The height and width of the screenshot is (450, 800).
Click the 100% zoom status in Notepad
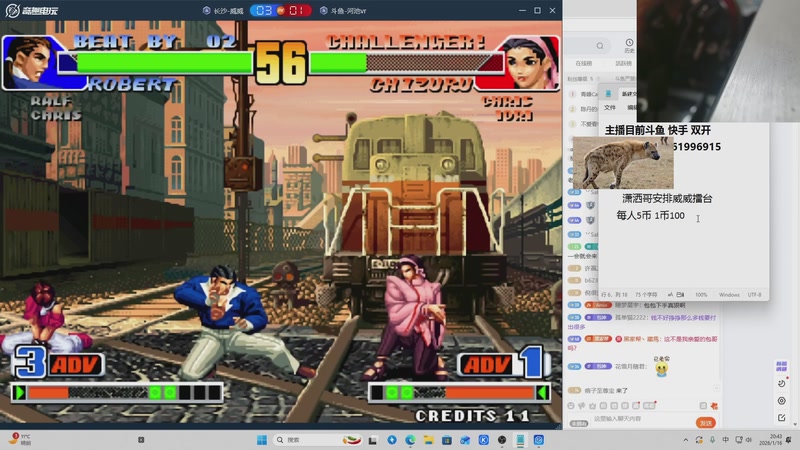click(x=701, y=295)
